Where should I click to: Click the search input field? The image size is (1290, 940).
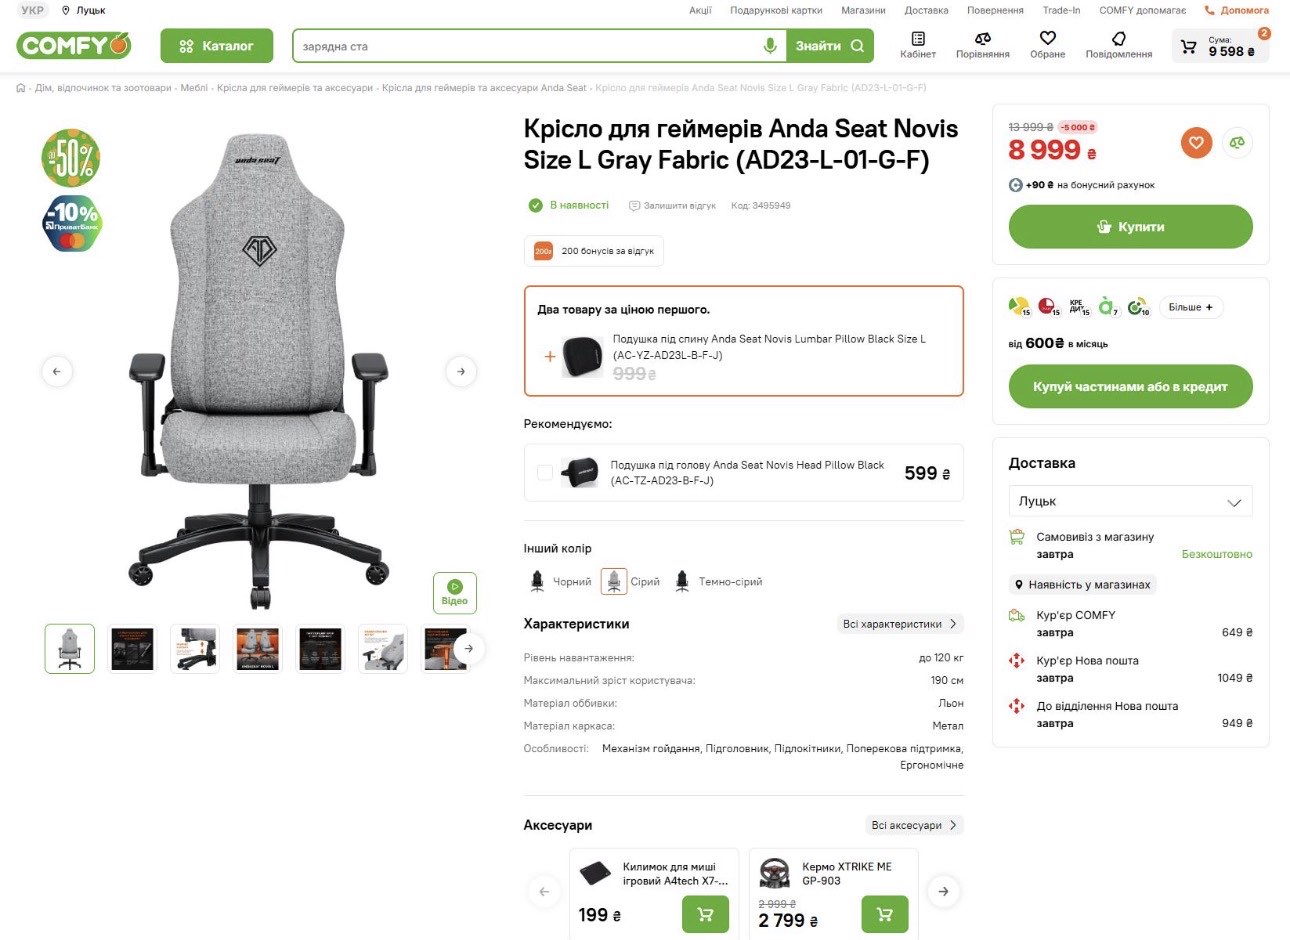coord(525,46)
